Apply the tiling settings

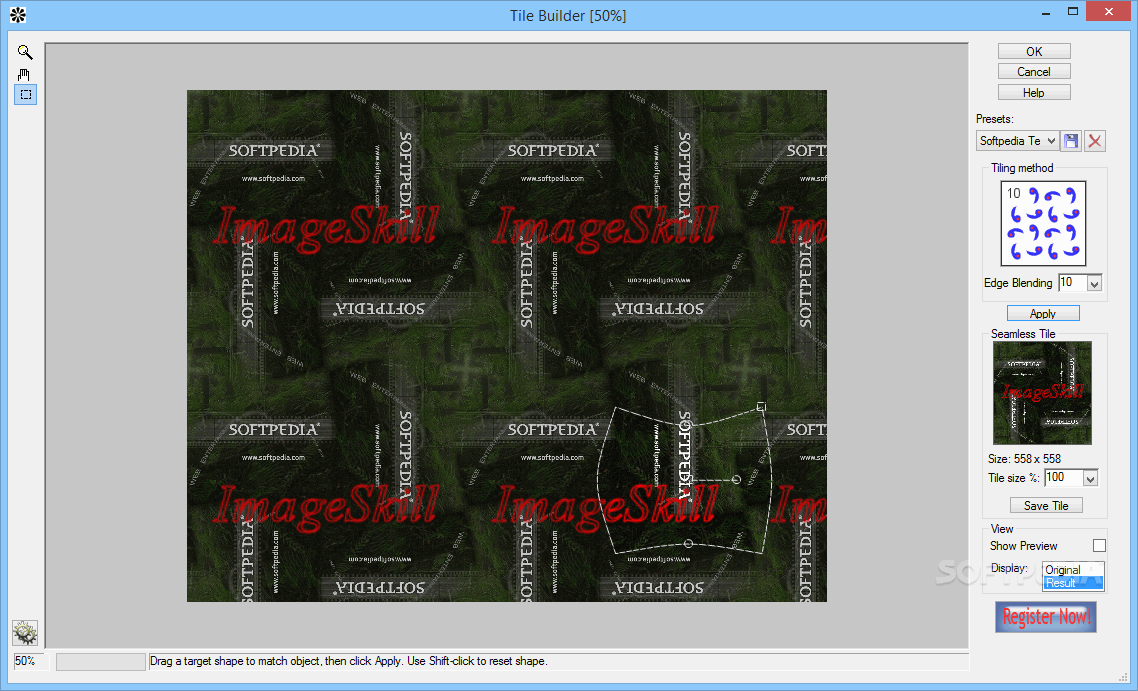coord(1043,314)
